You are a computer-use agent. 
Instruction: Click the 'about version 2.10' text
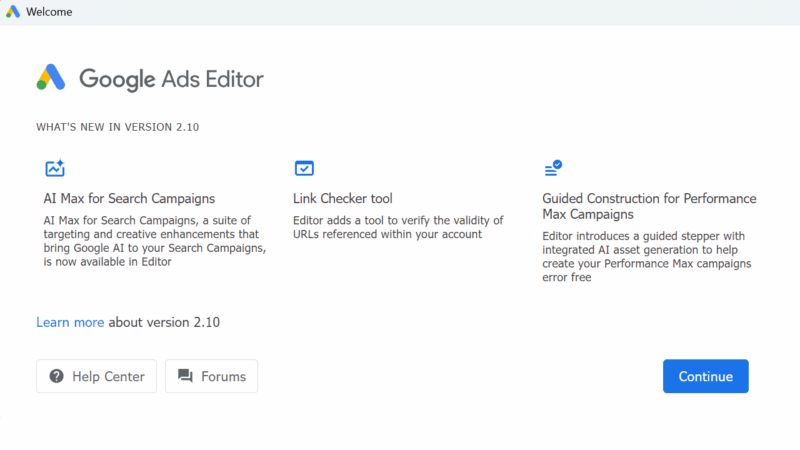coord(164,322)
